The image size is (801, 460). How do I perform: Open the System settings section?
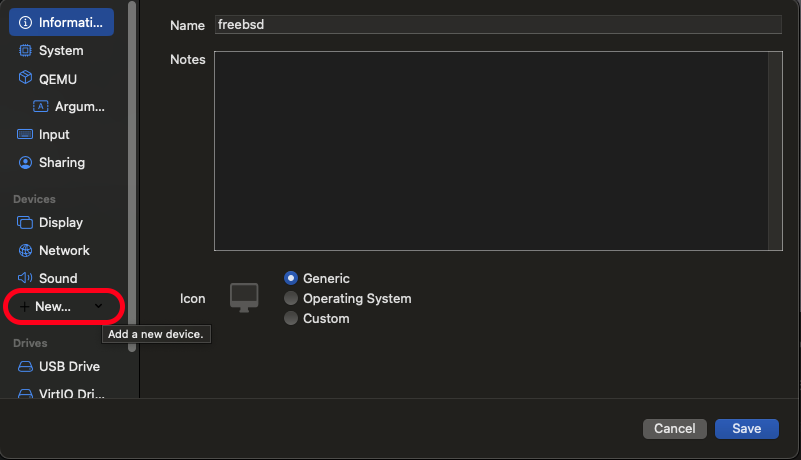(x=61, y=51)
